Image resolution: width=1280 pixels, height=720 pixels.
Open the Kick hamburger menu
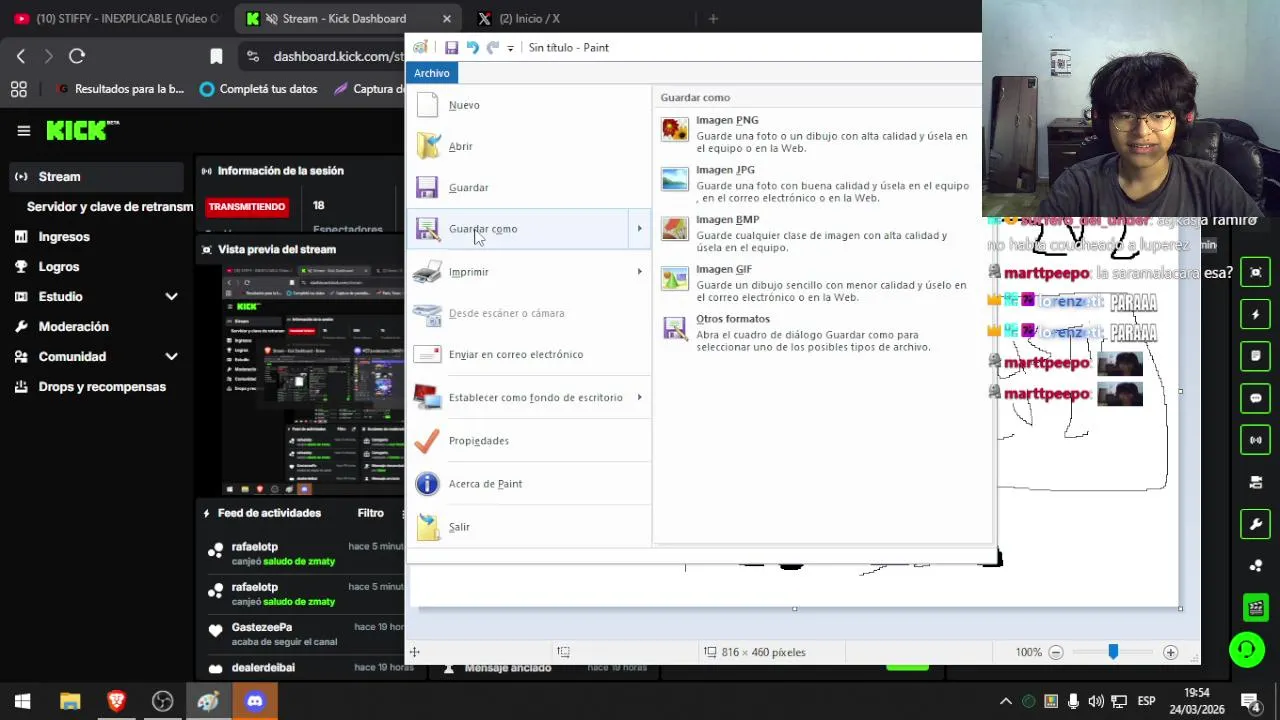tap(24, 130)
